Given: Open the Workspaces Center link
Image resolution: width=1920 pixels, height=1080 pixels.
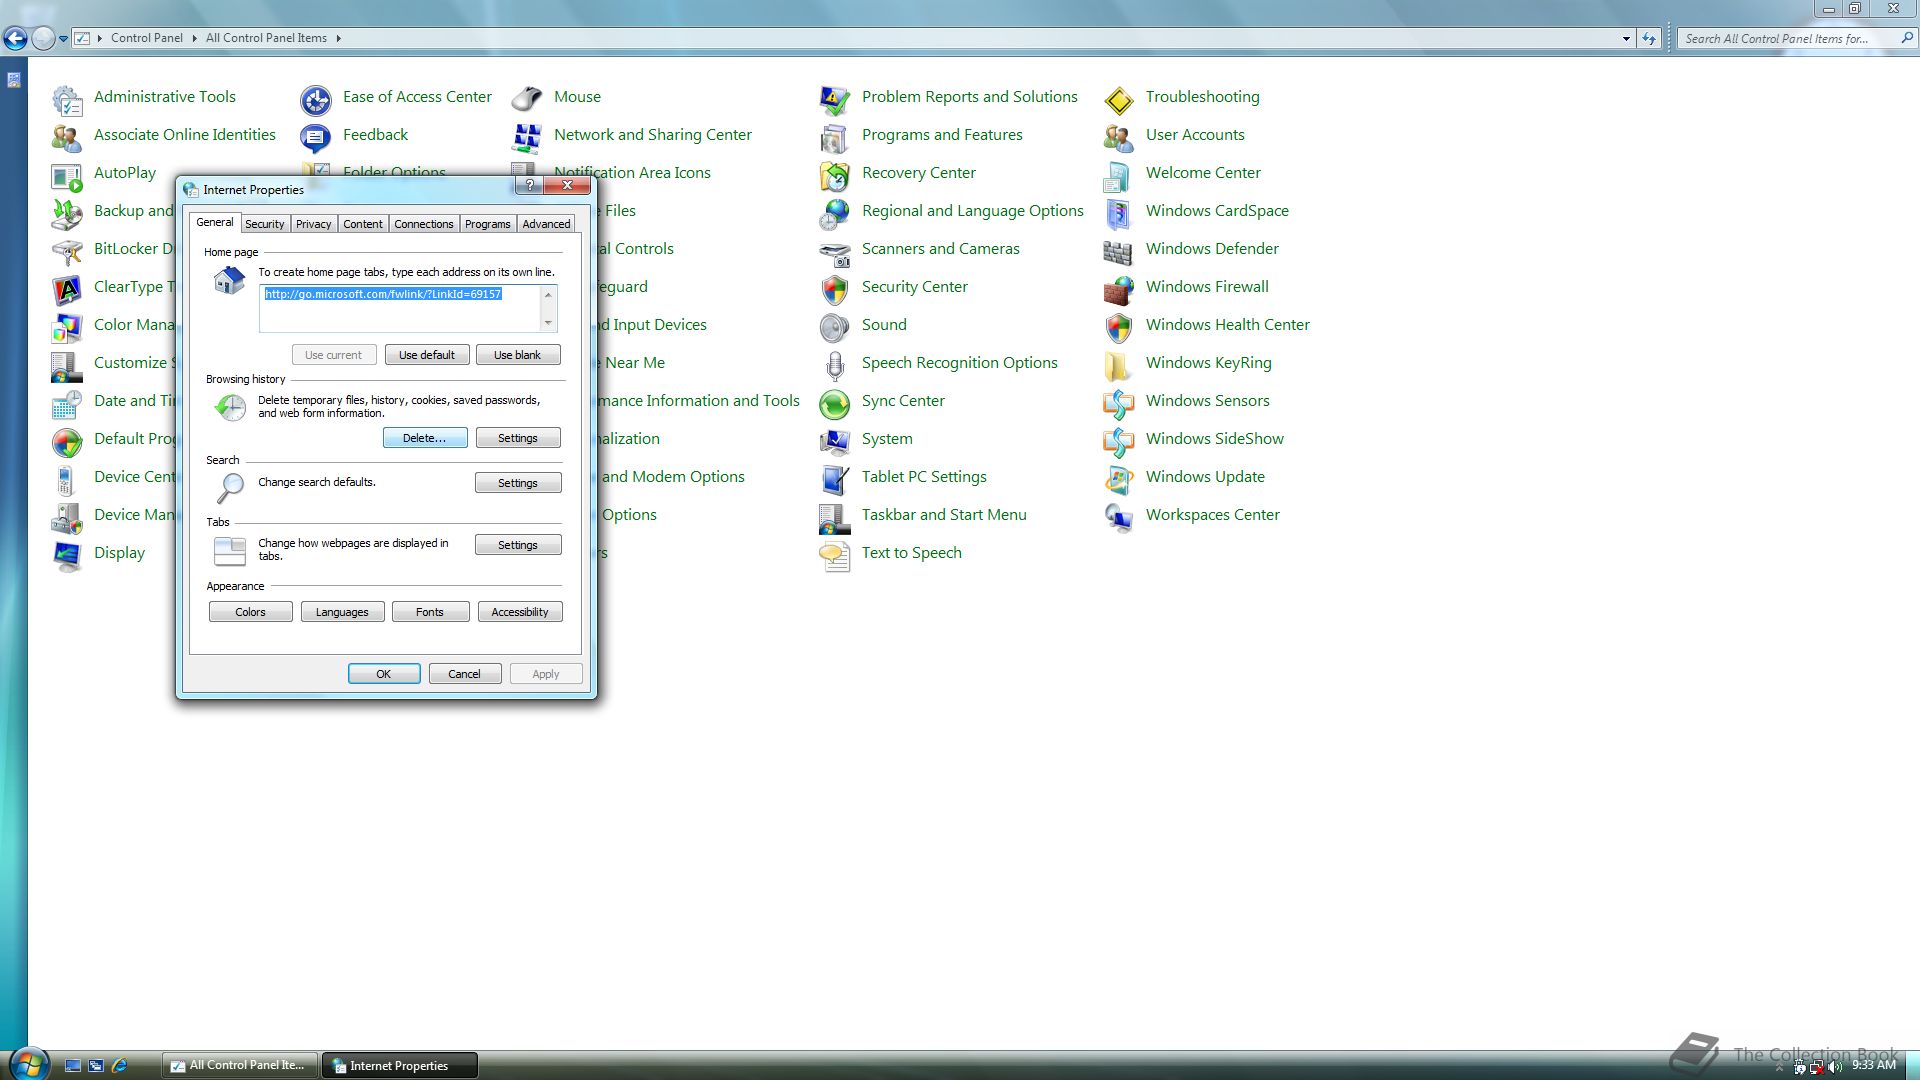Looking at the screenshot, I should (x=1212, y=515).
